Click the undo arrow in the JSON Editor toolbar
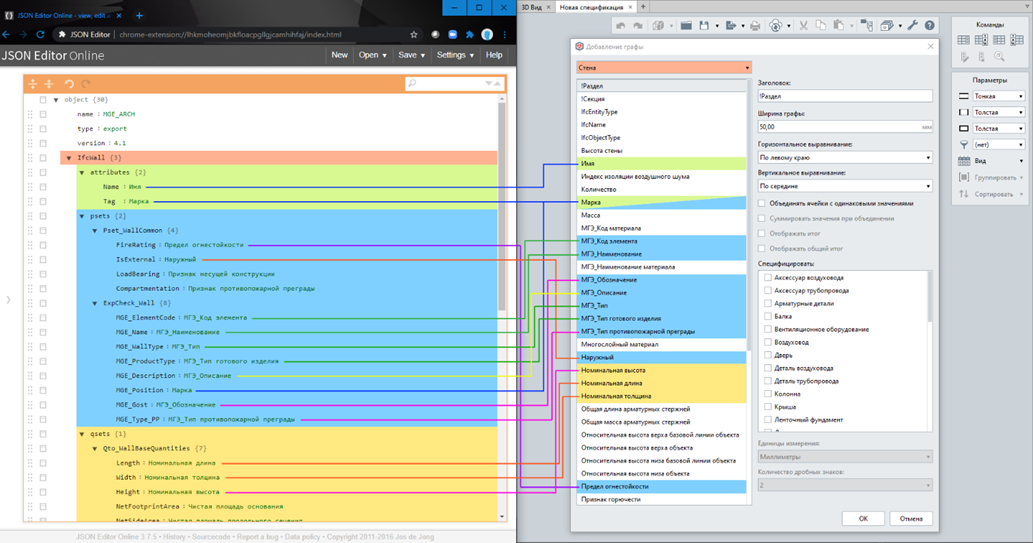This screenshot has height=543, width=1033. coord(69,84)
